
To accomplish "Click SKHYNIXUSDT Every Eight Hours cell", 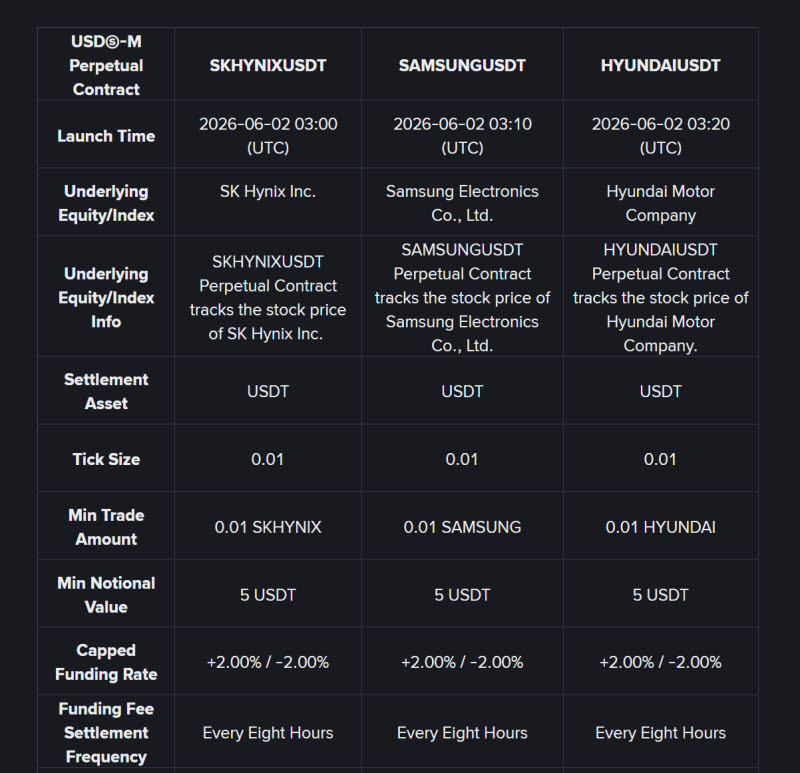I will (x=268, y=733).
